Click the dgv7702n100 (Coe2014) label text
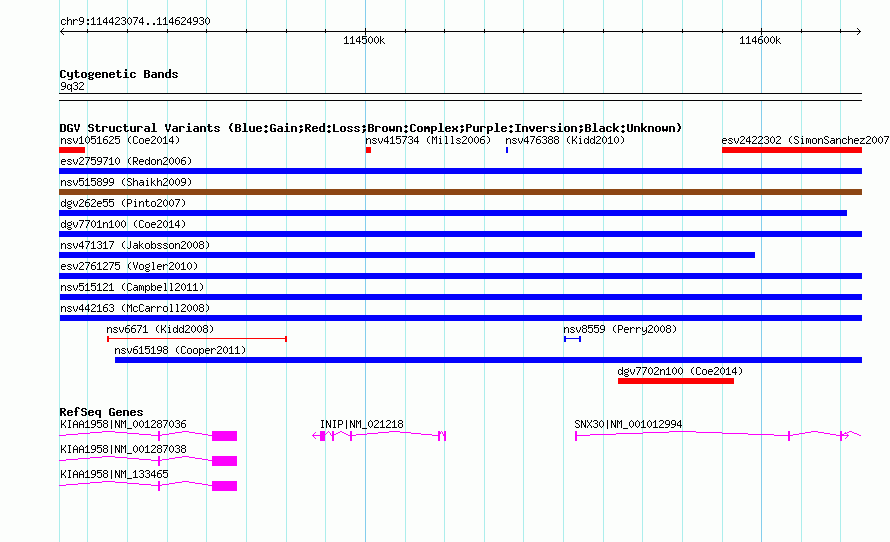Image resolution: width=890 pixels, height=542 pixels. click(x=680, y=371)
